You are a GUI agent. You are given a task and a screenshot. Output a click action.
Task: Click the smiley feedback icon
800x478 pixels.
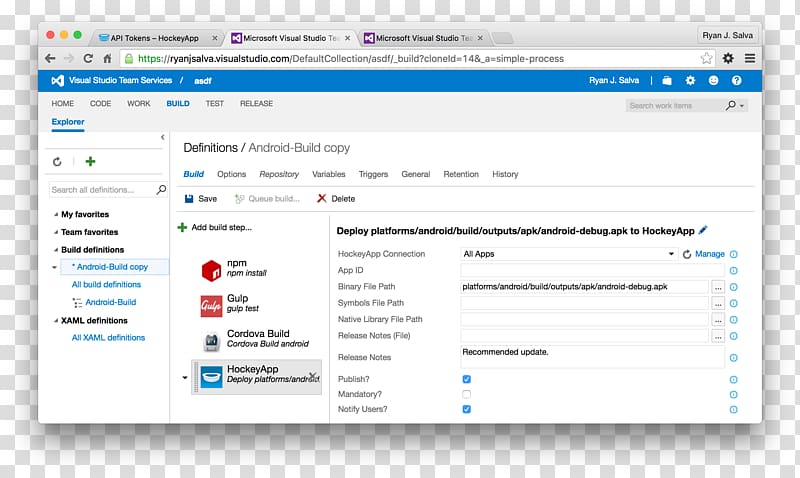pos(713,81)
